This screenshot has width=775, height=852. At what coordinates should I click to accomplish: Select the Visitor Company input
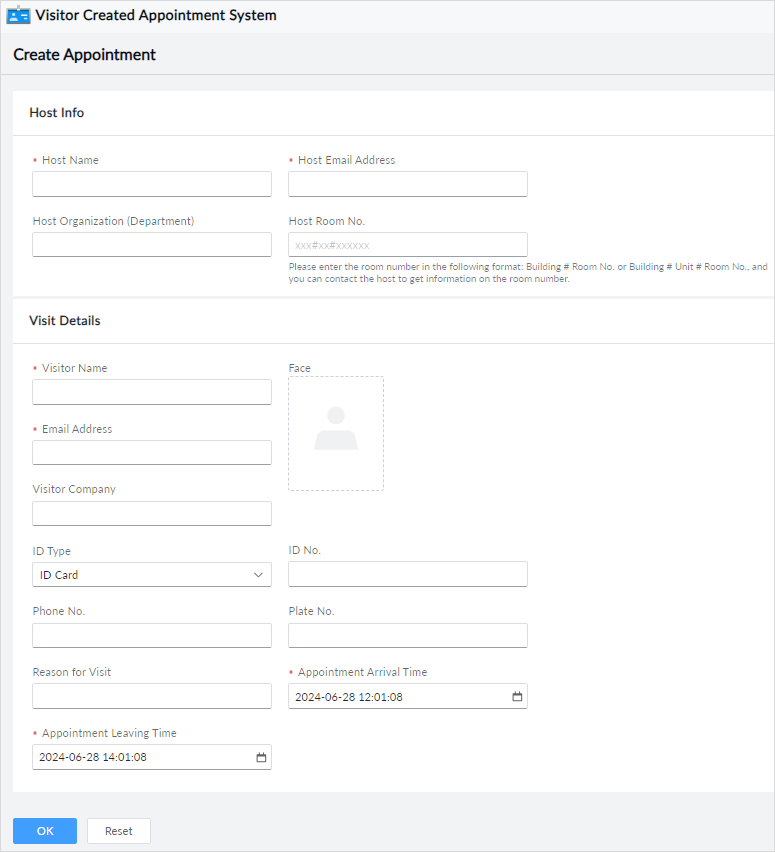tap(152, 514)
